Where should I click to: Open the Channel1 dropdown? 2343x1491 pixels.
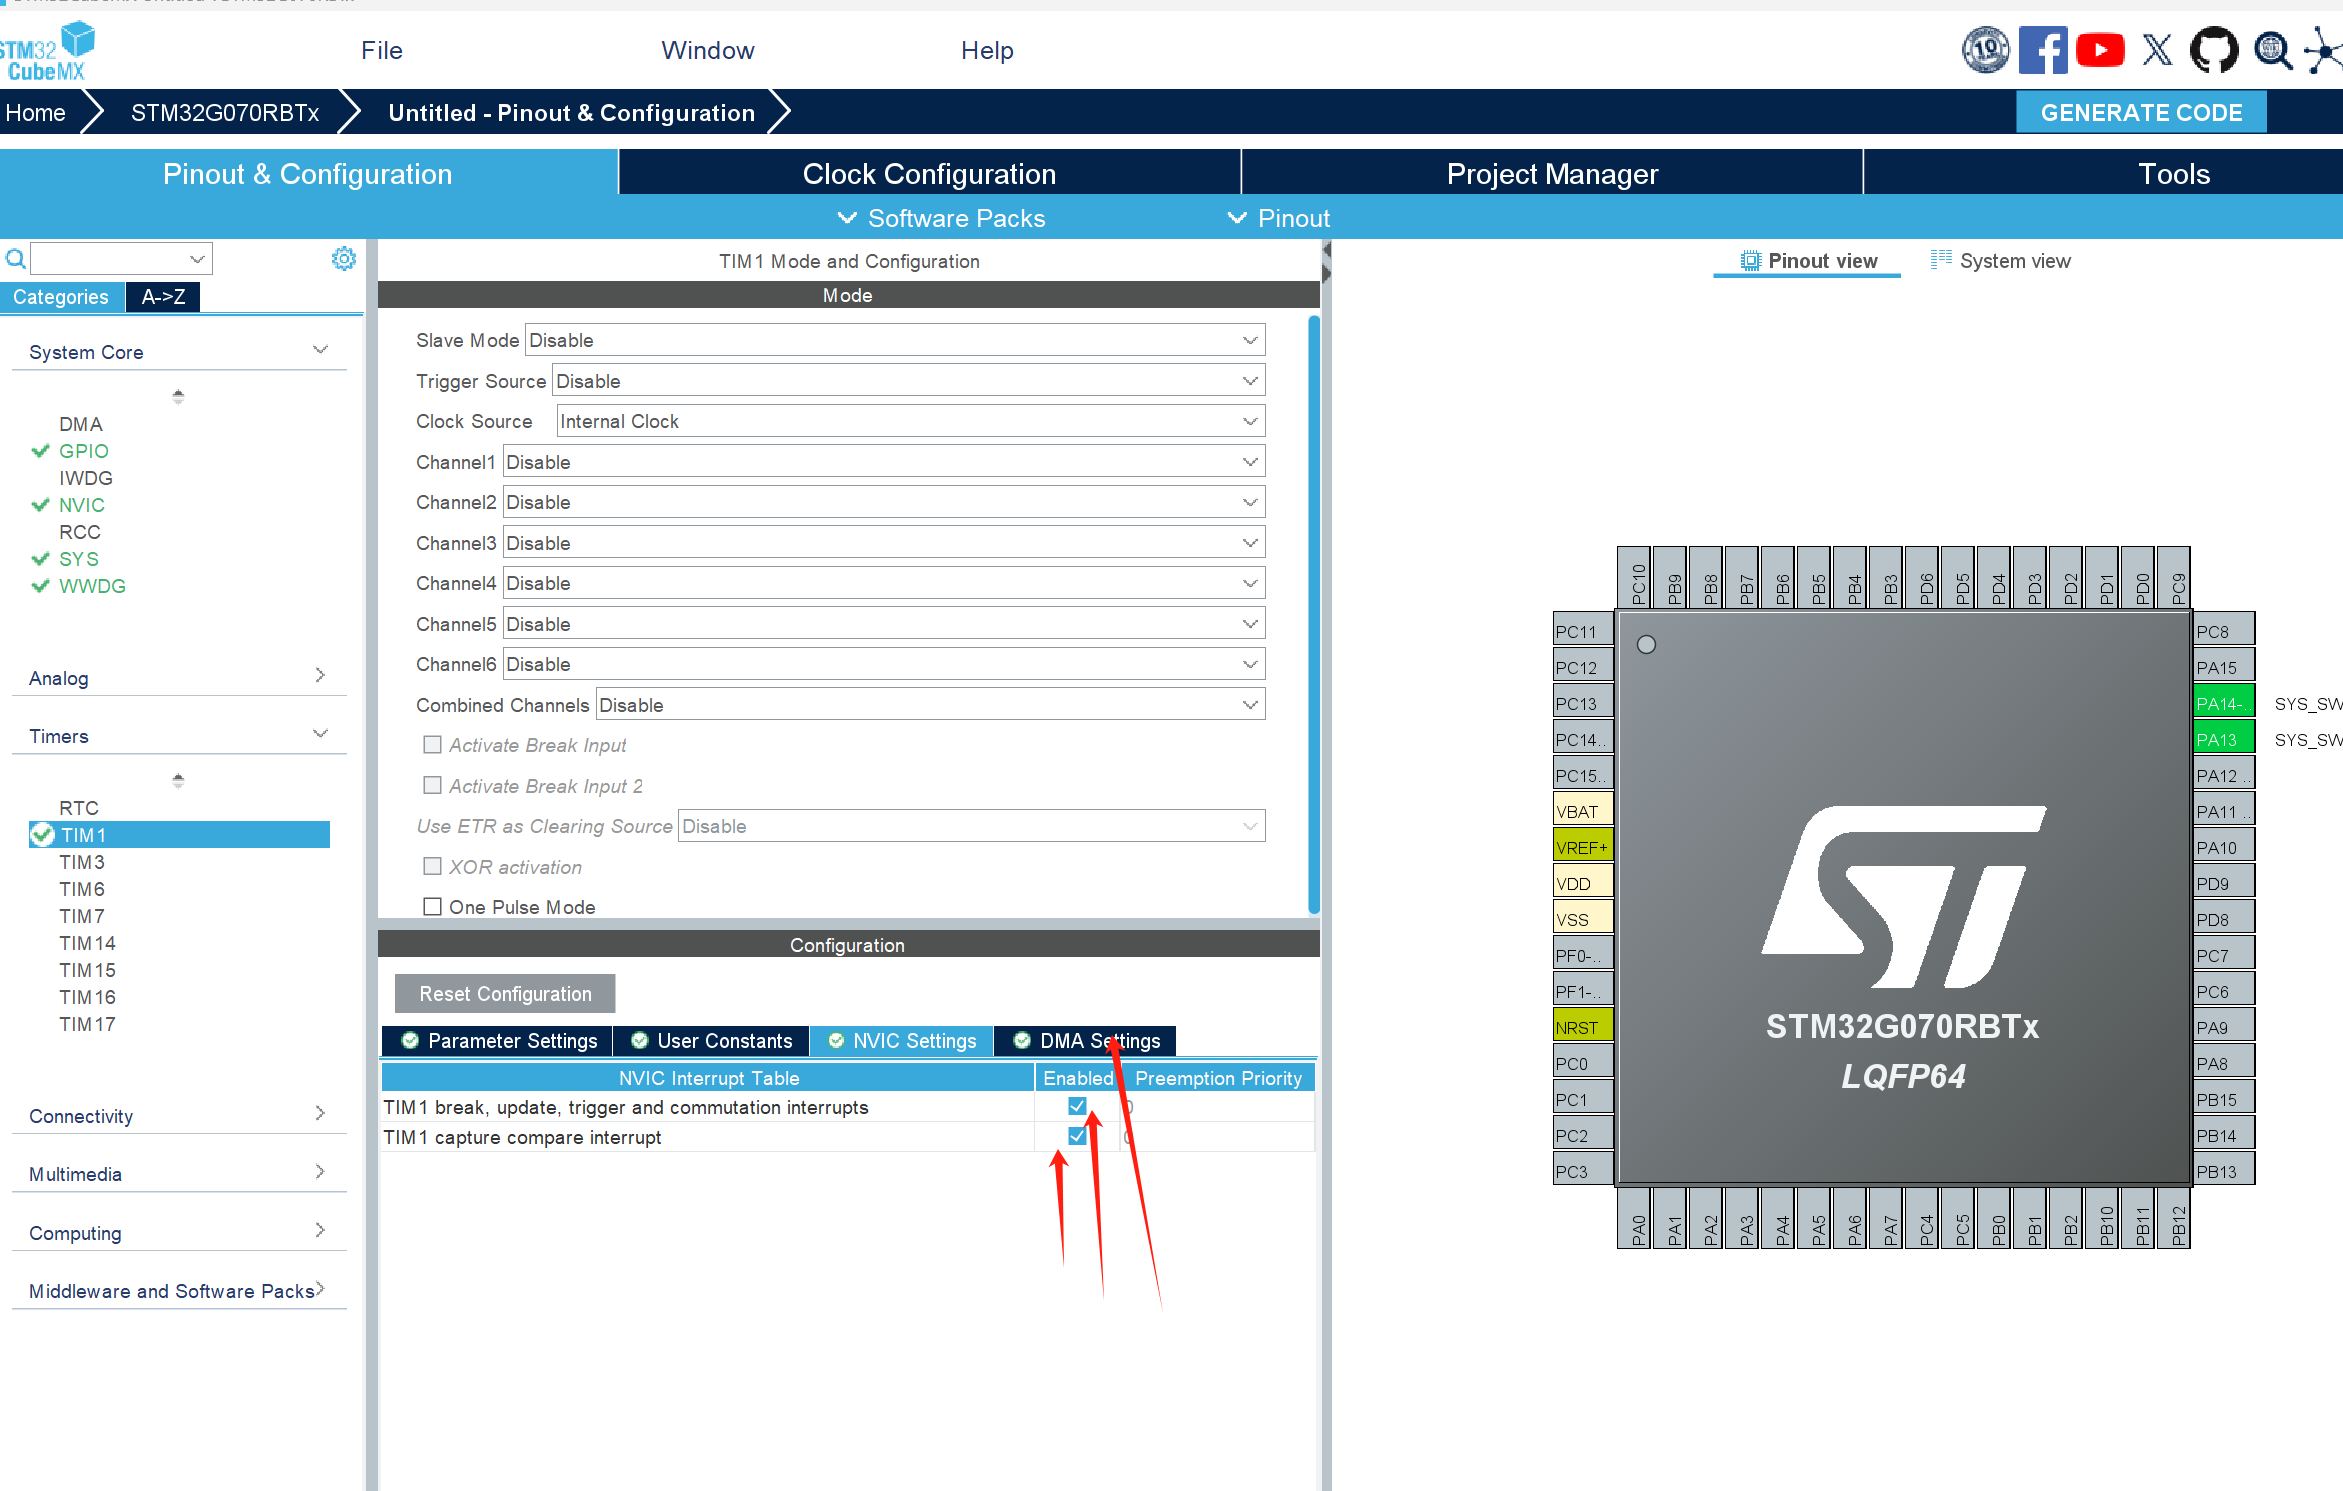[883, 462]
